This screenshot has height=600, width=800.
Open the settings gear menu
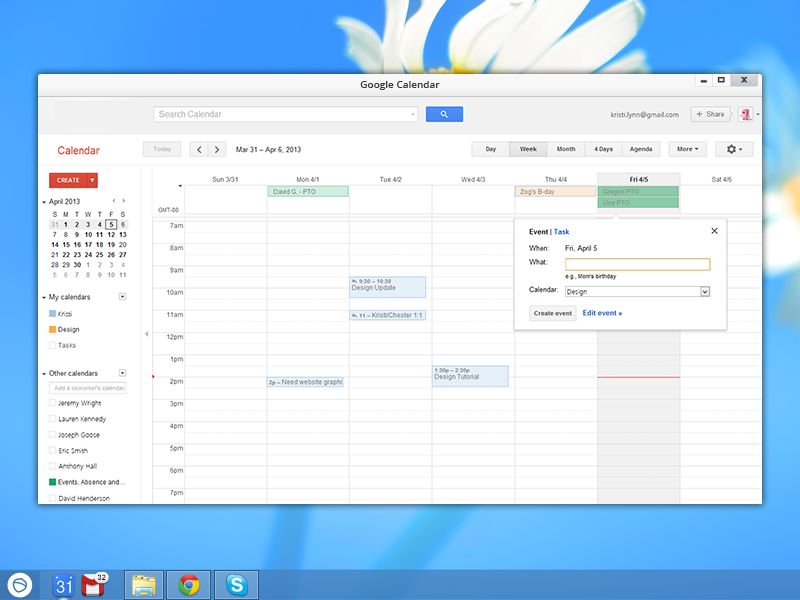[x=734, y=149]
